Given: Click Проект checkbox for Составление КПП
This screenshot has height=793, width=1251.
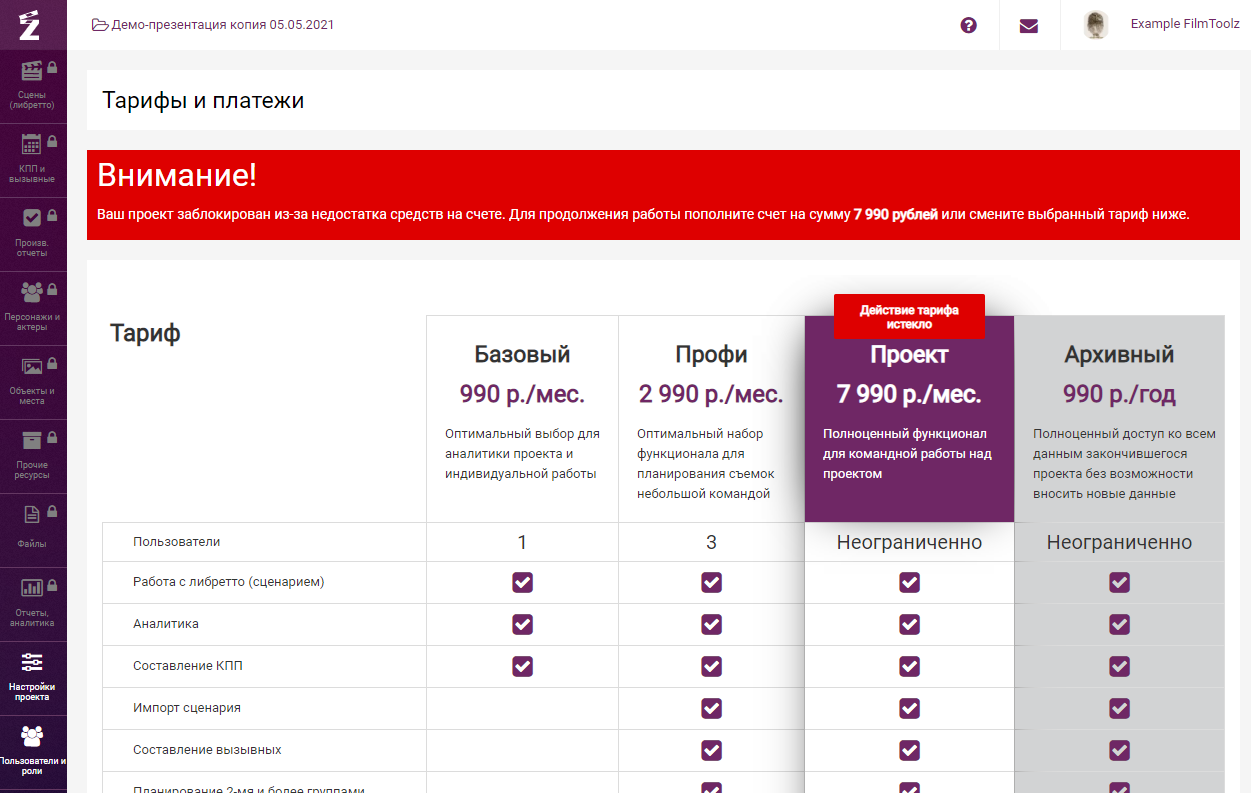Looking at the screenshot, I should [x=909, y=666].
